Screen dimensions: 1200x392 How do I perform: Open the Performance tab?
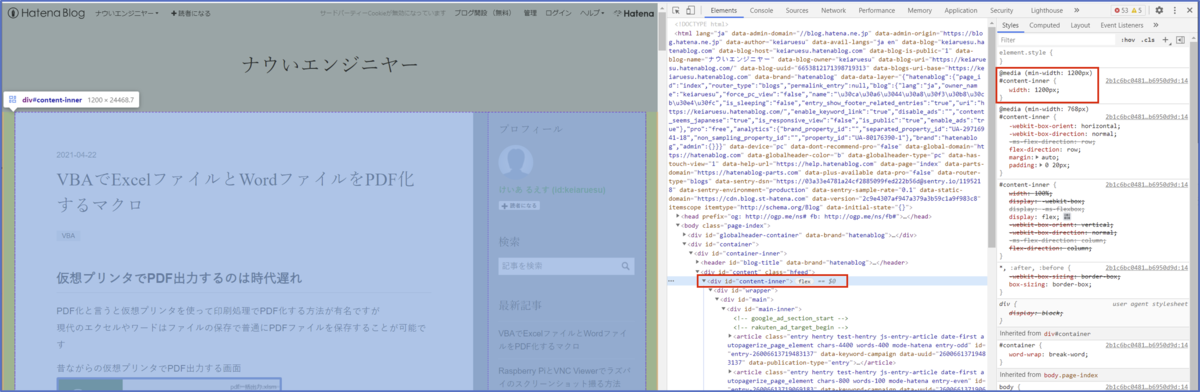click(877, 10)
